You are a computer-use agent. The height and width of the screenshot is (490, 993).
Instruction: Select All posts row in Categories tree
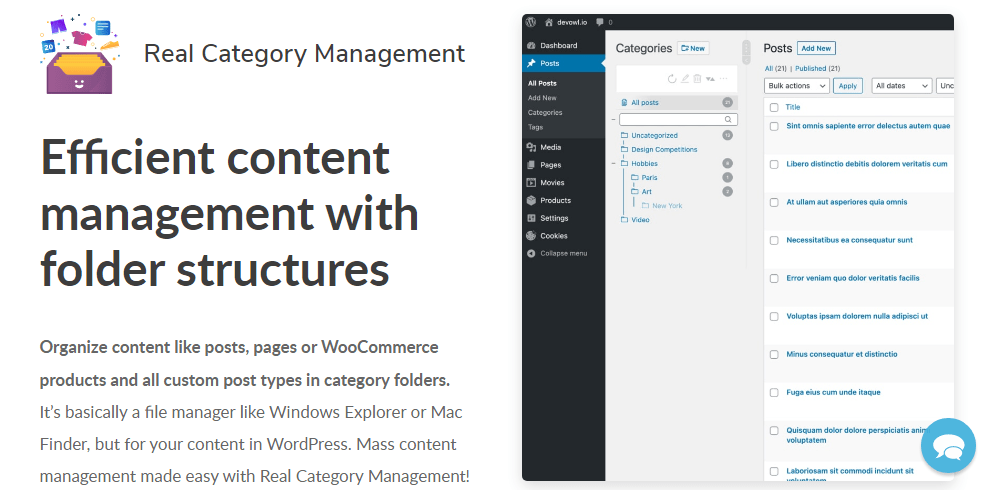pyautogui.click(x=677, y=103)
